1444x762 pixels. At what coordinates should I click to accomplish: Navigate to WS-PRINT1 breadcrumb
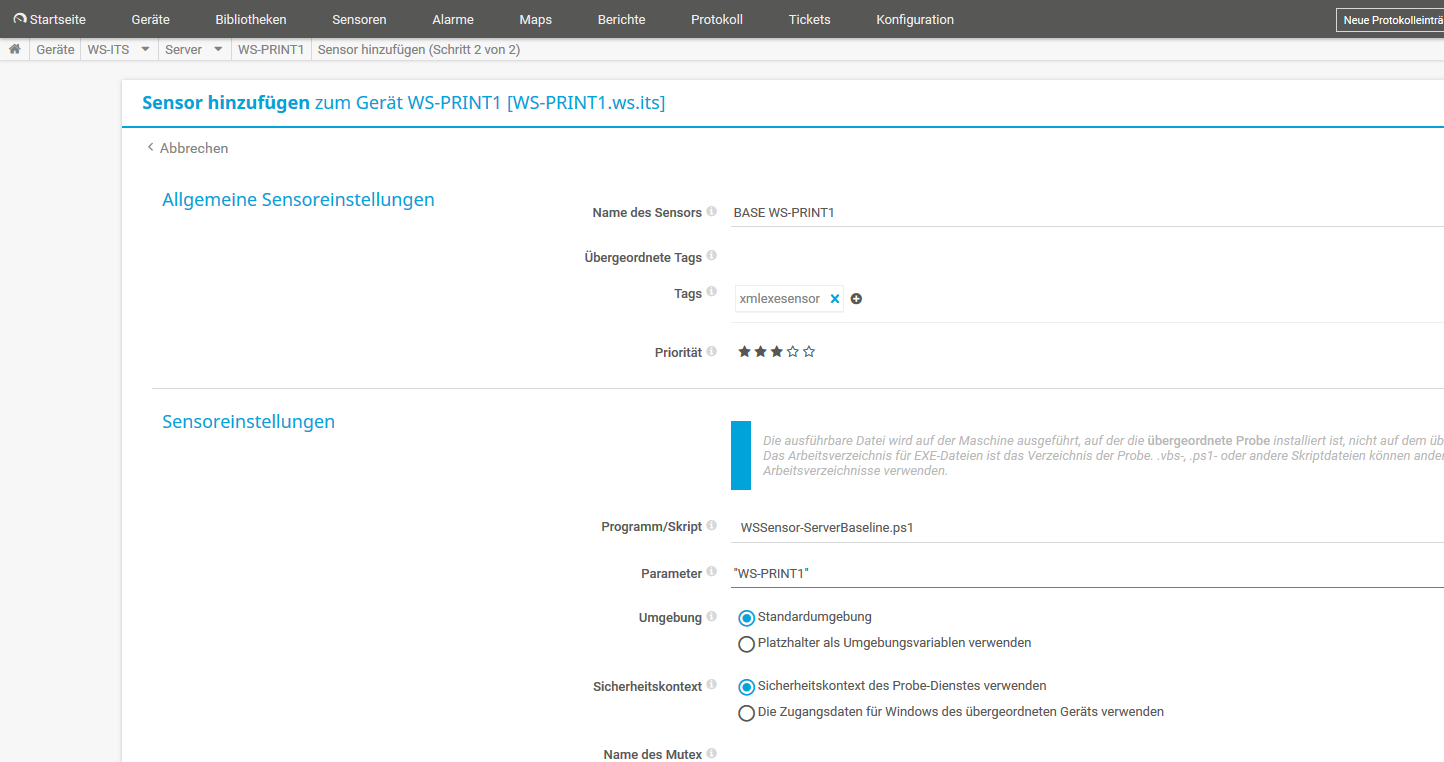pyautogui.click(x=271, y=49)
